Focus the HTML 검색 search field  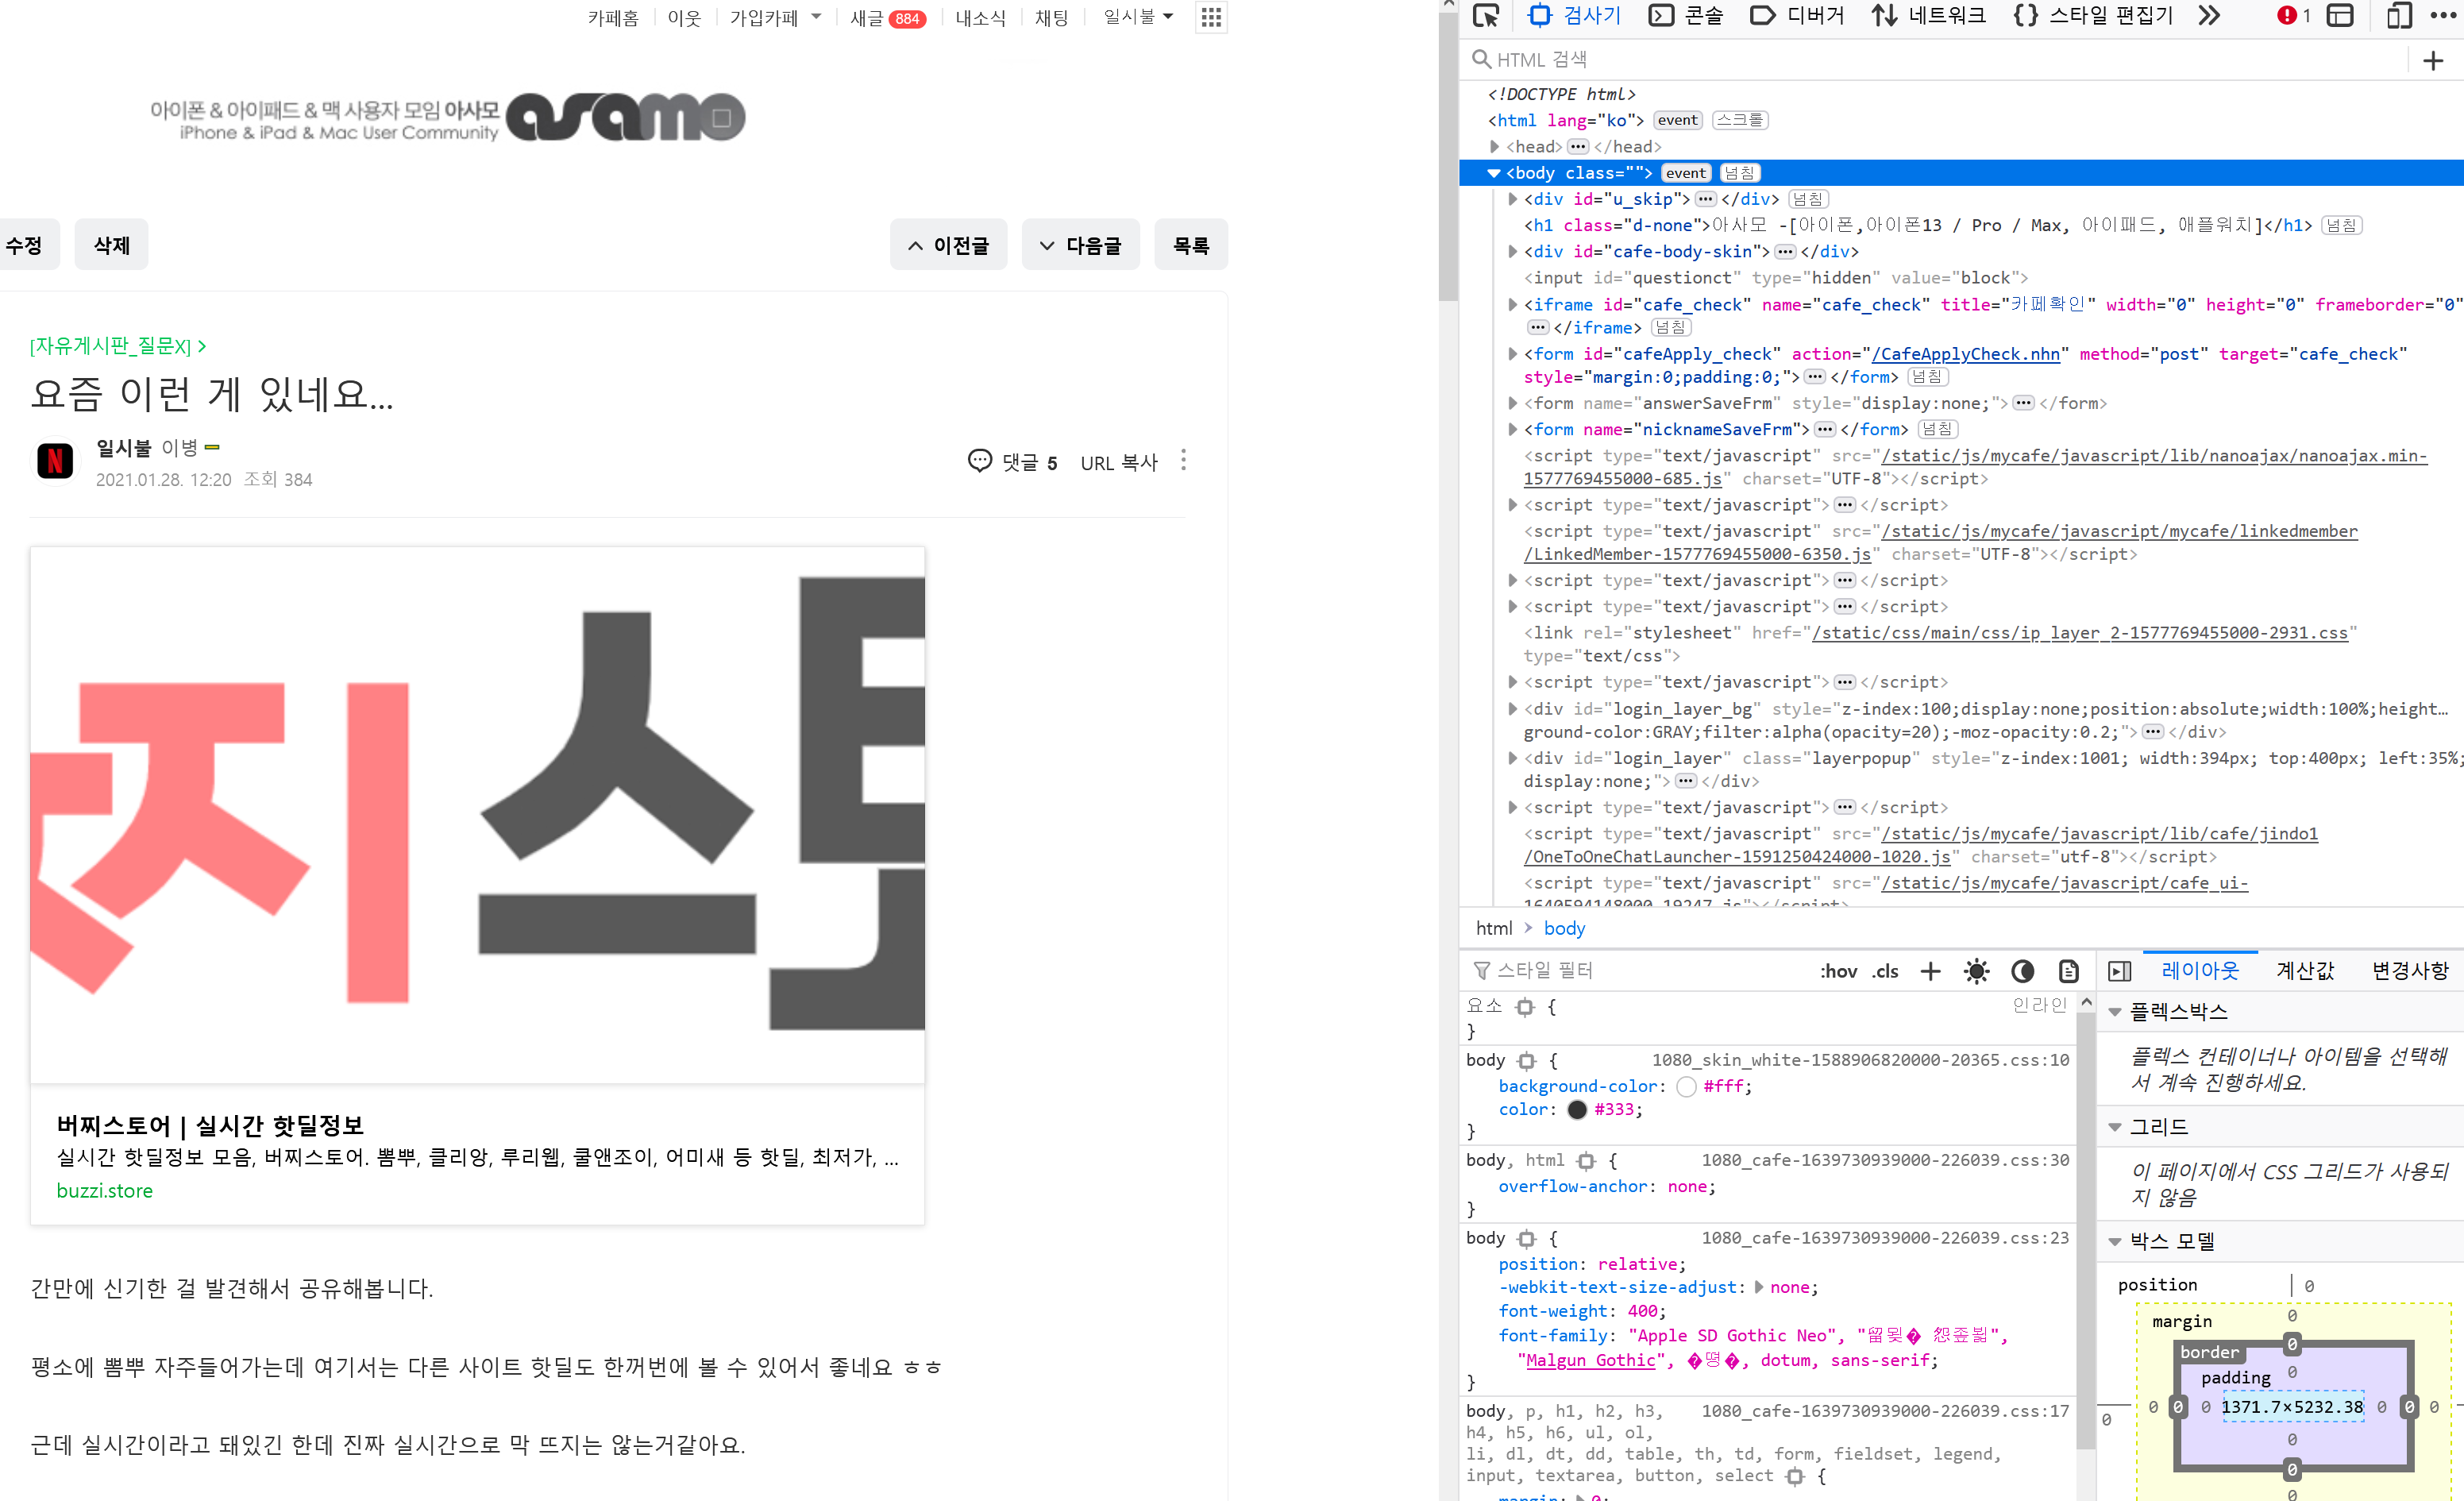[x=1937, y=59]
